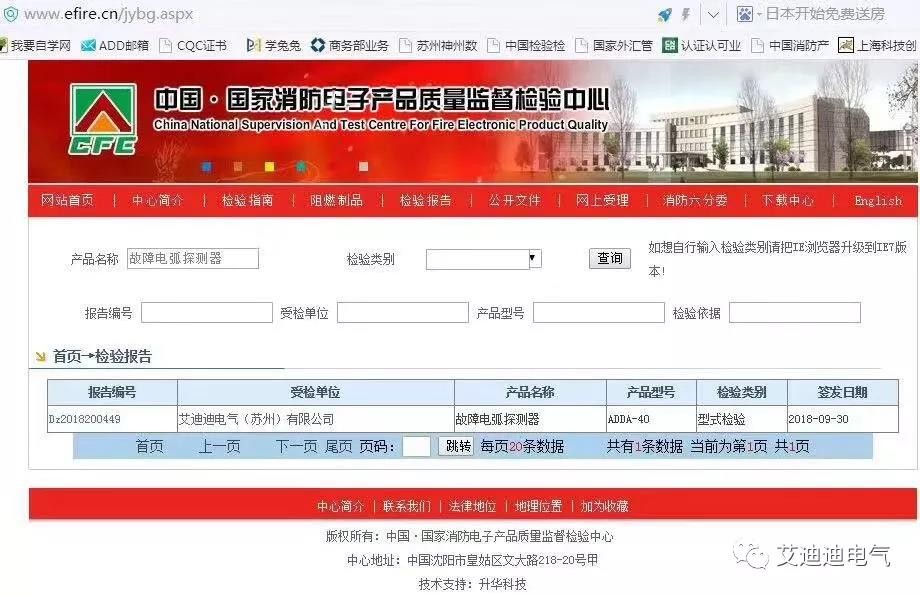Open 中心简介 in the red navigation bar
Viewport: 920px width, 596px height.
click(158, 201)
